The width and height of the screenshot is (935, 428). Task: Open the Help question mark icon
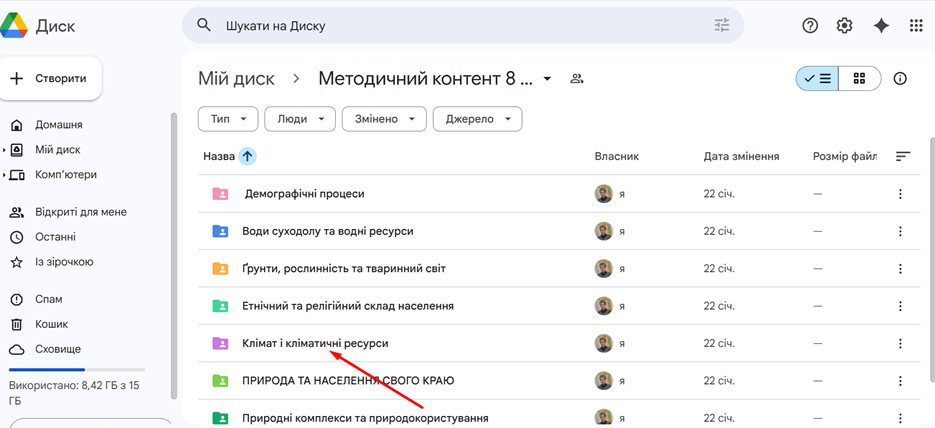(810, 26)
